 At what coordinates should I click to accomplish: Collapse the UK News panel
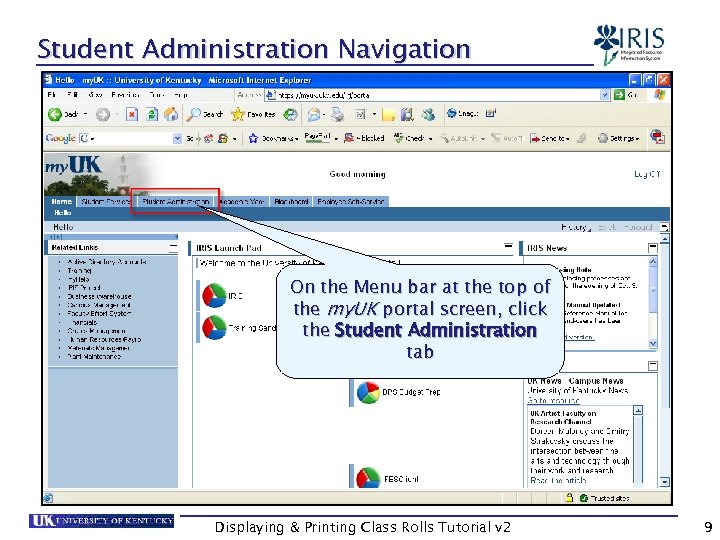tap(653, 366)
